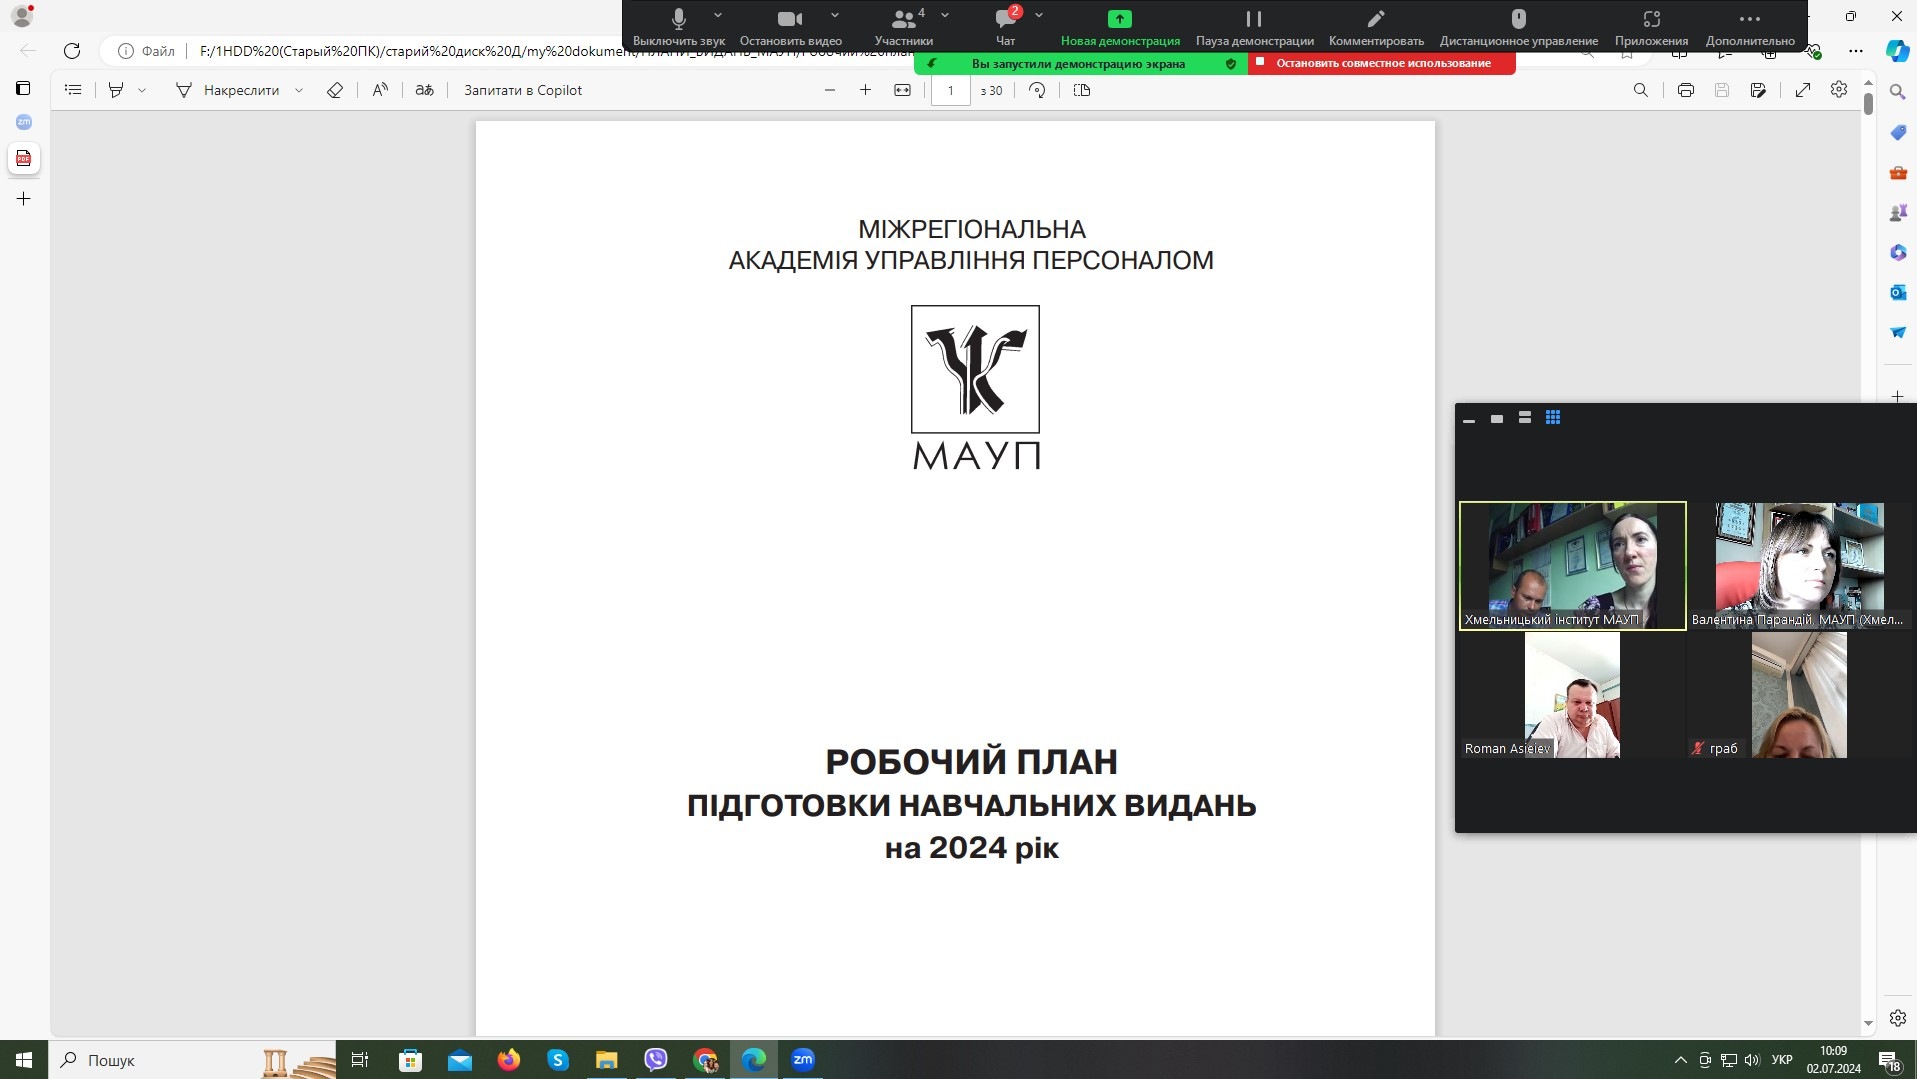Select Валентина Парандій video tile
The height and width of the screenshot is (1079, 1917).
click(x=1800, y=566)
